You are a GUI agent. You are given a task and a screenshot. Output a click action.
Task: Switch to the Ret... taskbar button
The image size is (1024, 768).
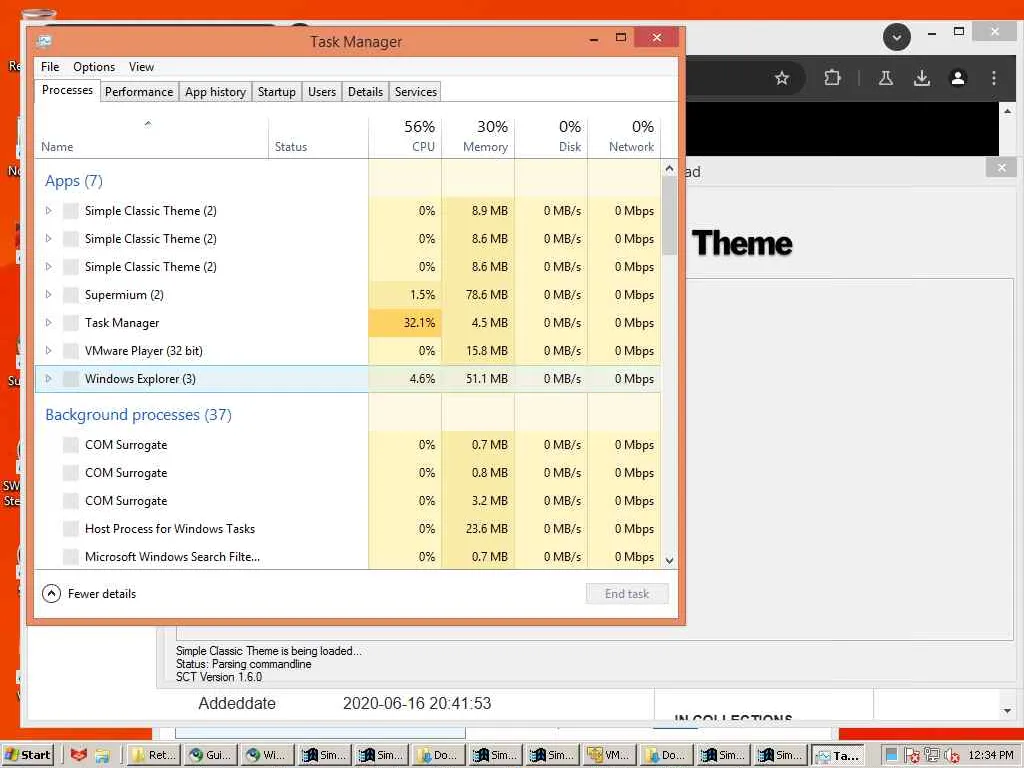153,755
